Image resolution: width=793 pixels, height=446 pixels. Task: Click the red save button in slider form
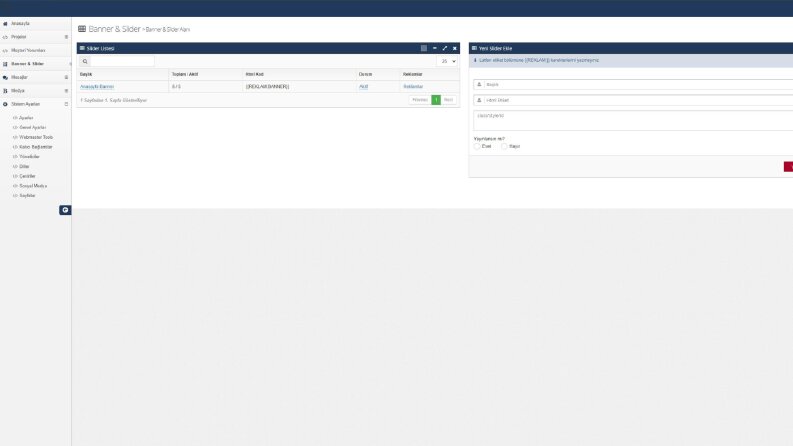pyautogui.click(x=788, y=167)
